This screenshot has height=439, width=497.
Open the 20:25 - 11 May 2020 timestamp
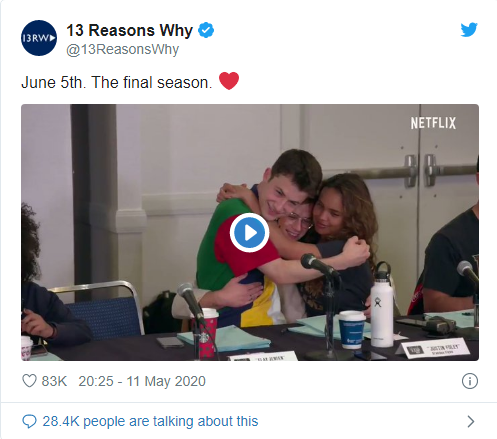(142, 381)
